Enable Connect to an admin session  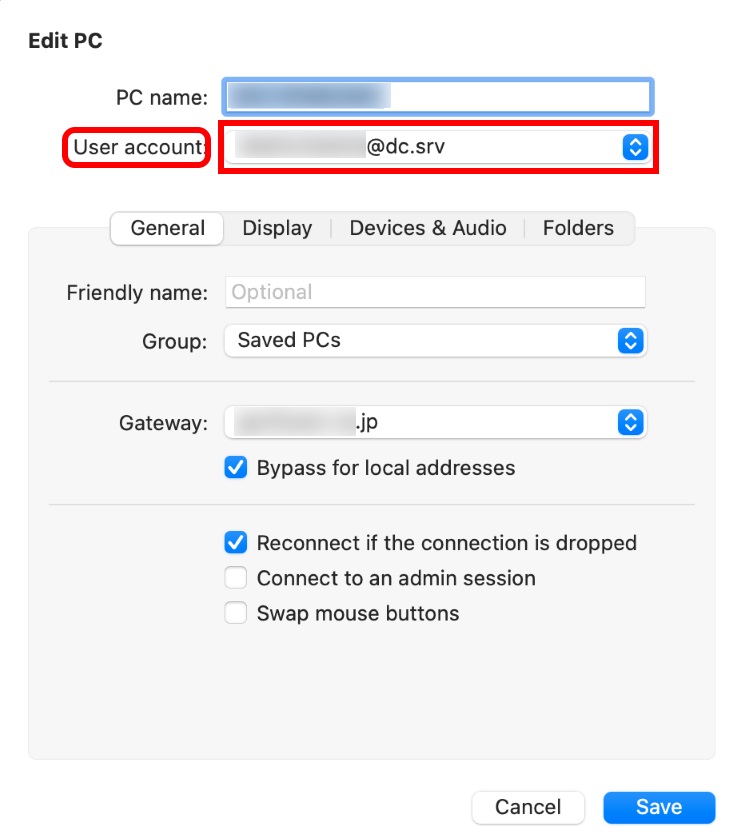pyautogui.click(x=236, y=578)
